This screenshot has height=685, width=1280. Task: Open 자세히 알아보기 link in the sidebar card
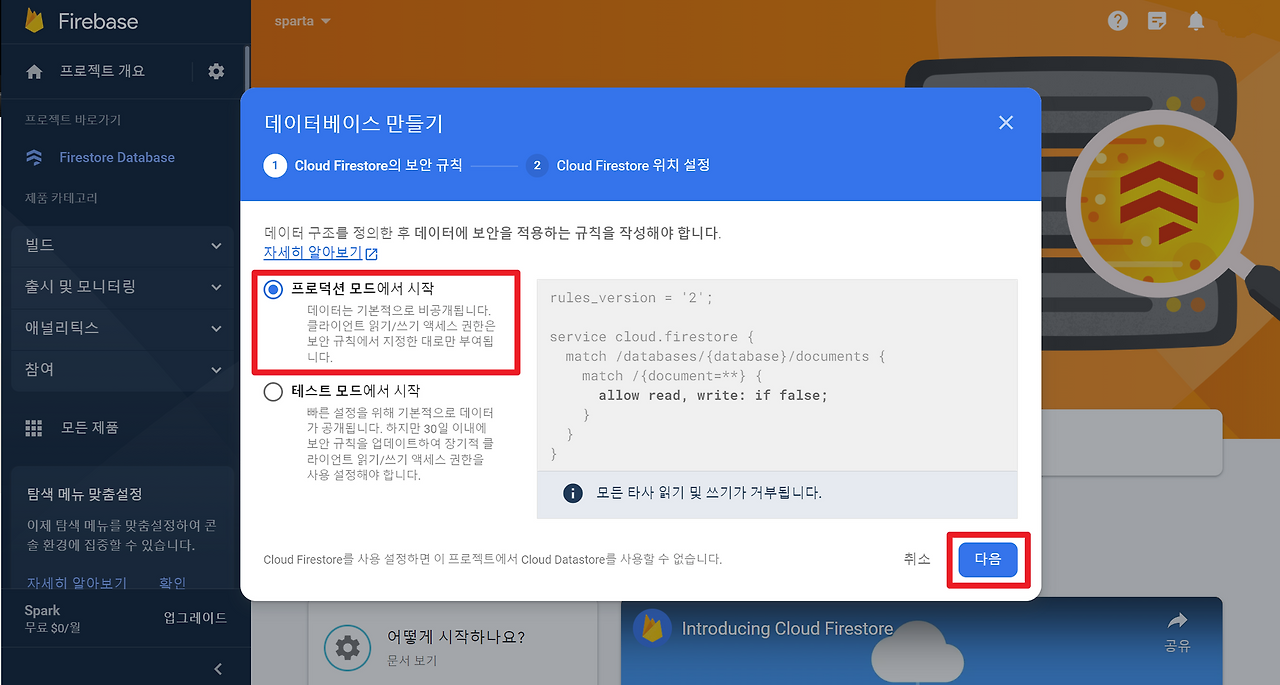[x=77, y=583]
